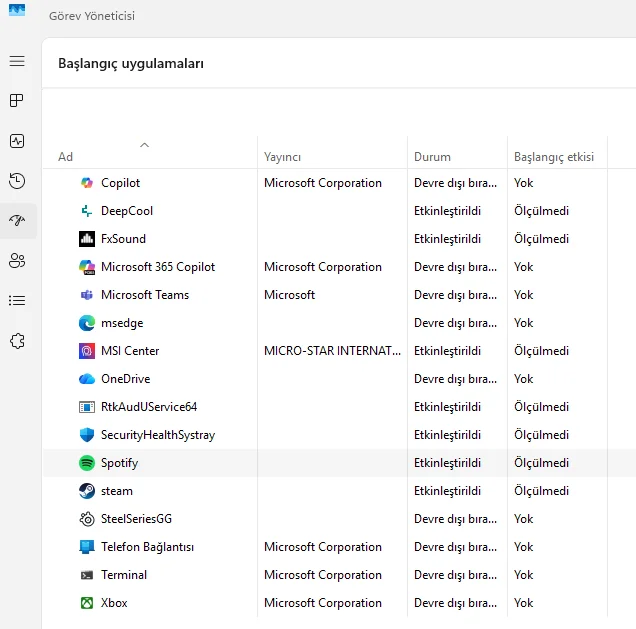Sort by the Ad column header
The image size is (636, 629).
click(x=66, y=157)
